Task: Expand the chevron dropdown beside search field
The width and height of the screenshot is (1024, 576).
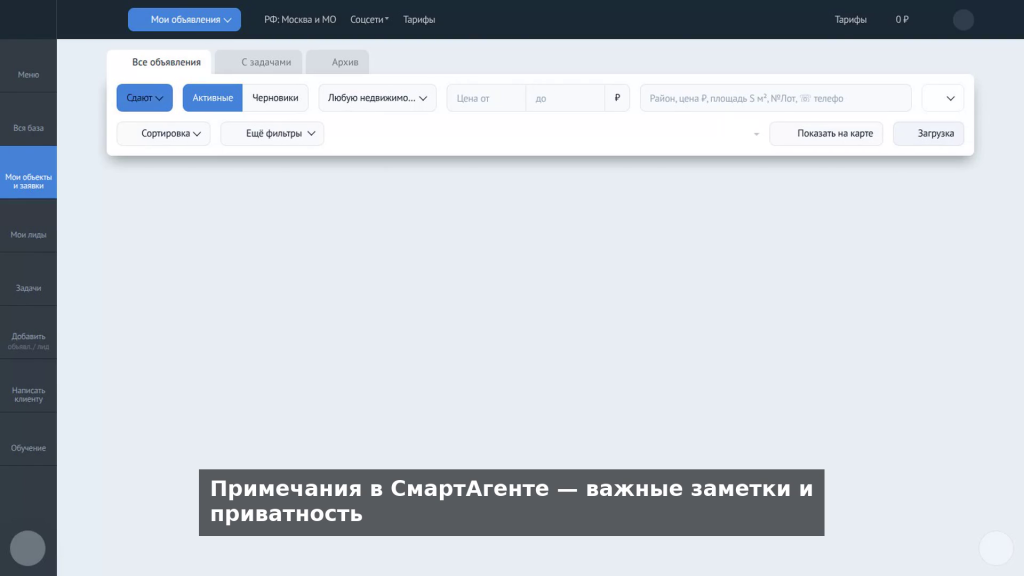Action: (x=943, y=98)
